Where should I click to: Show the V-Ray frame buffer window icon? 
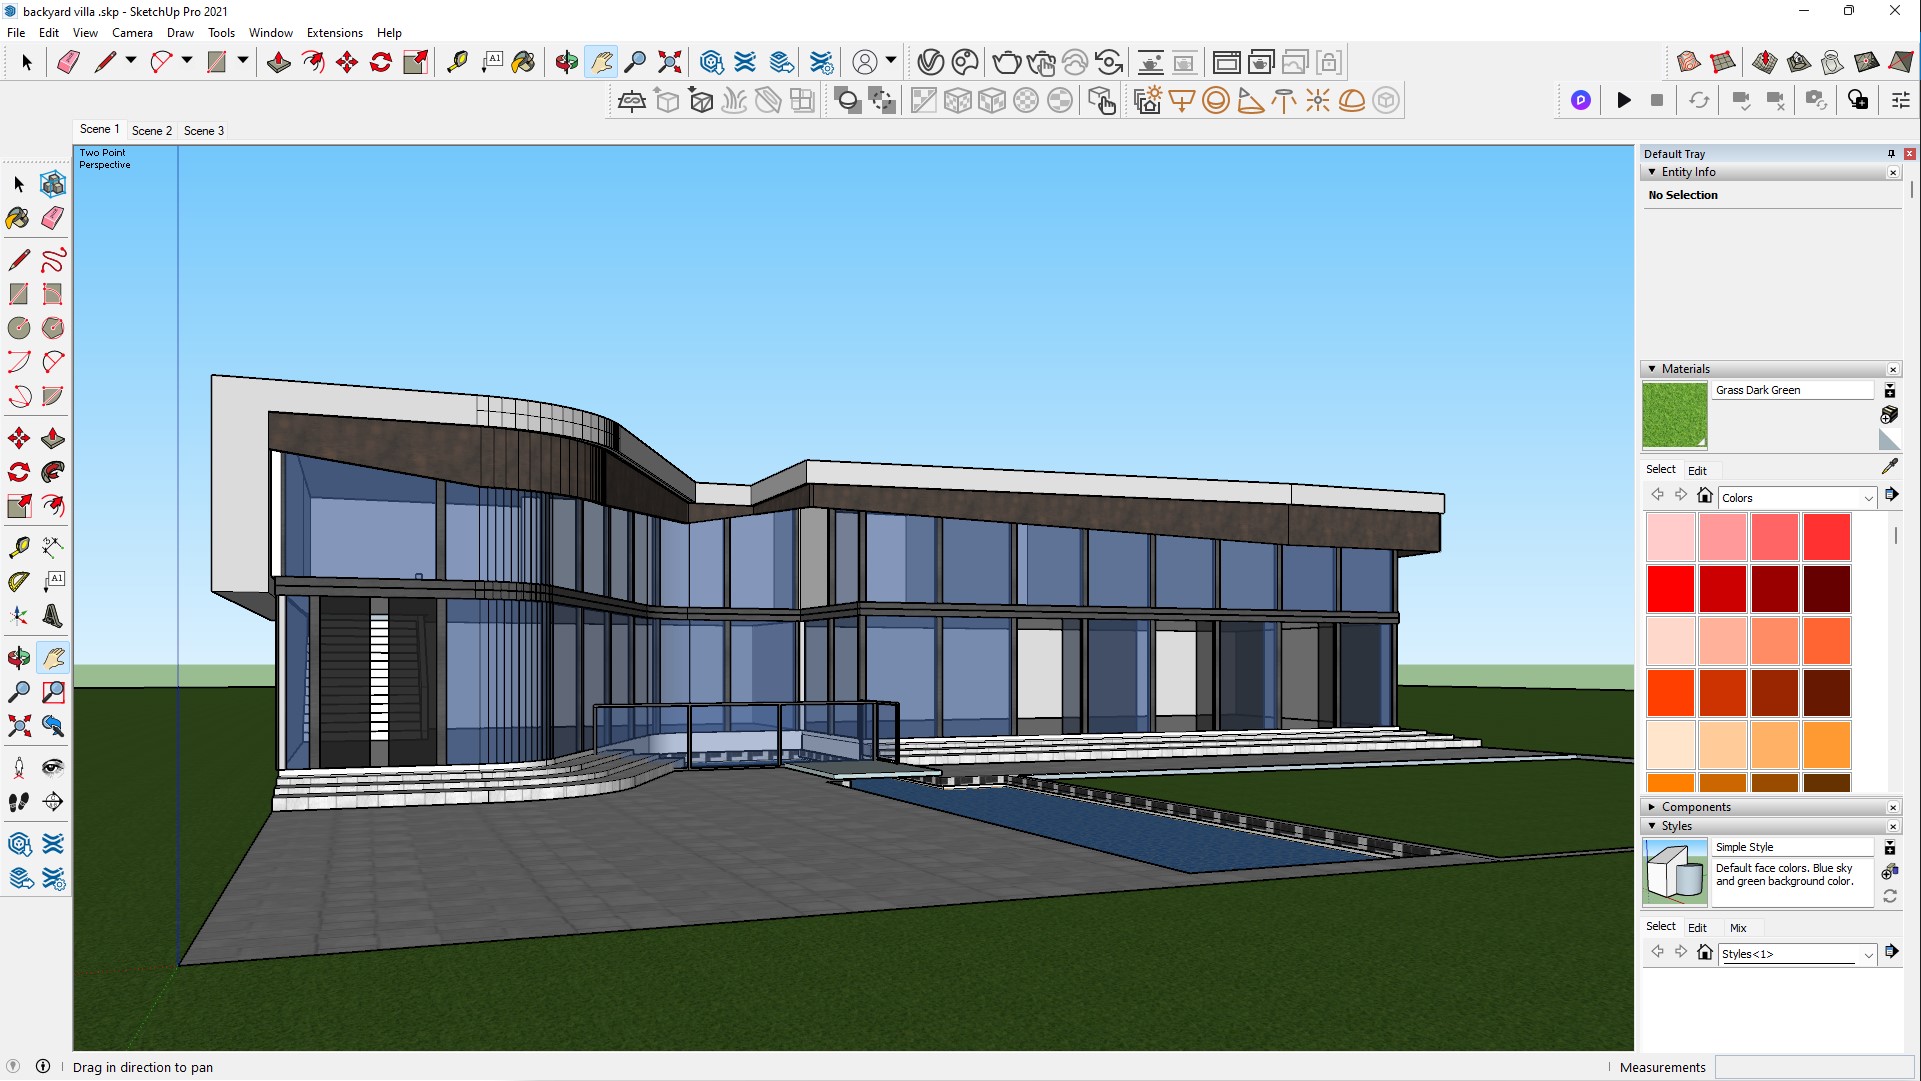click(x=1226, y=62)
